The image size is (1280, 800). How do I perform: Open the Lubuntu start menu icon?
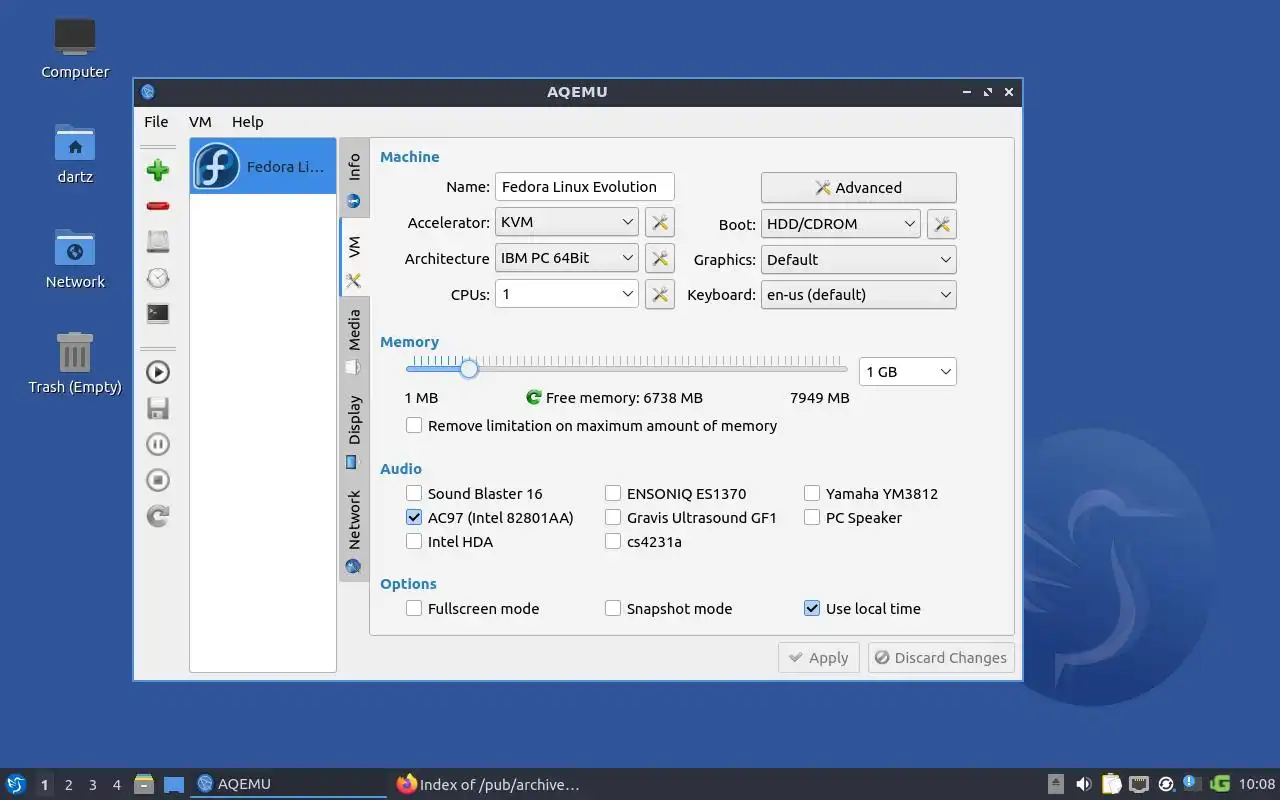16,784
